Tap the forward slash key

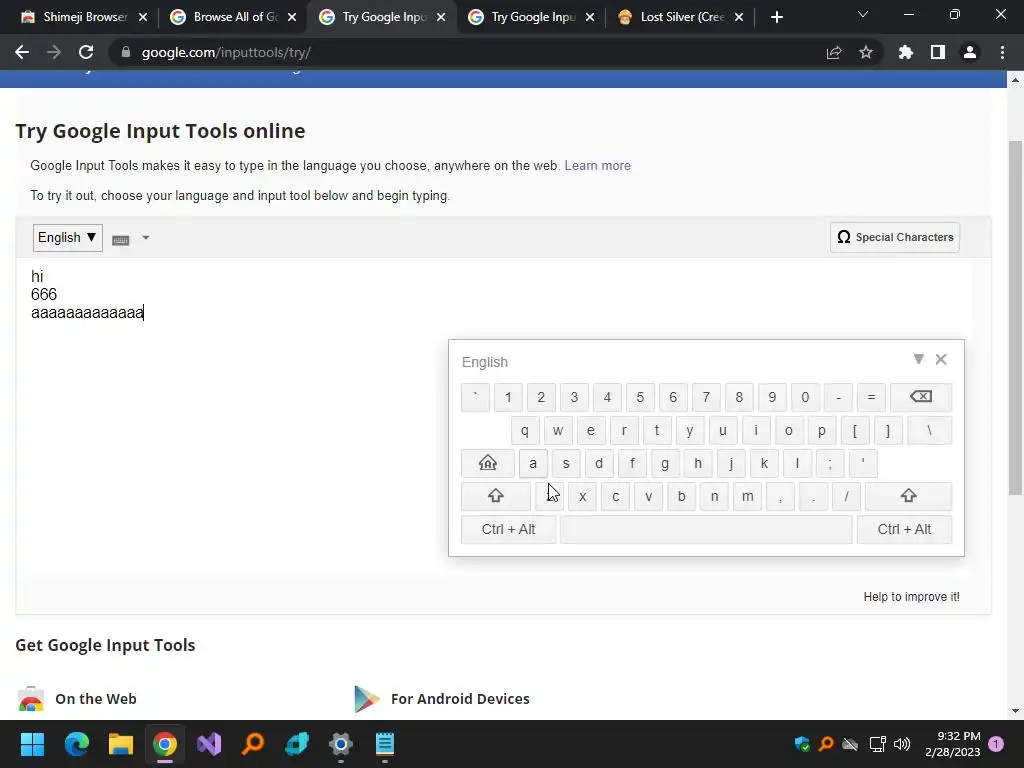tap(846, 496)
